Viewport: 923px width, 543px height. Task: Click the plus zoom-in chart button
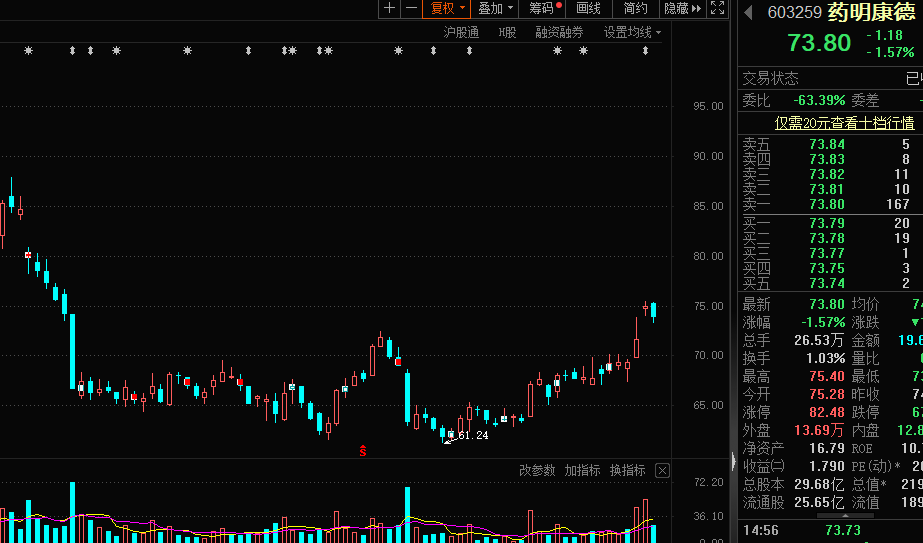click(x=389, y=9)
